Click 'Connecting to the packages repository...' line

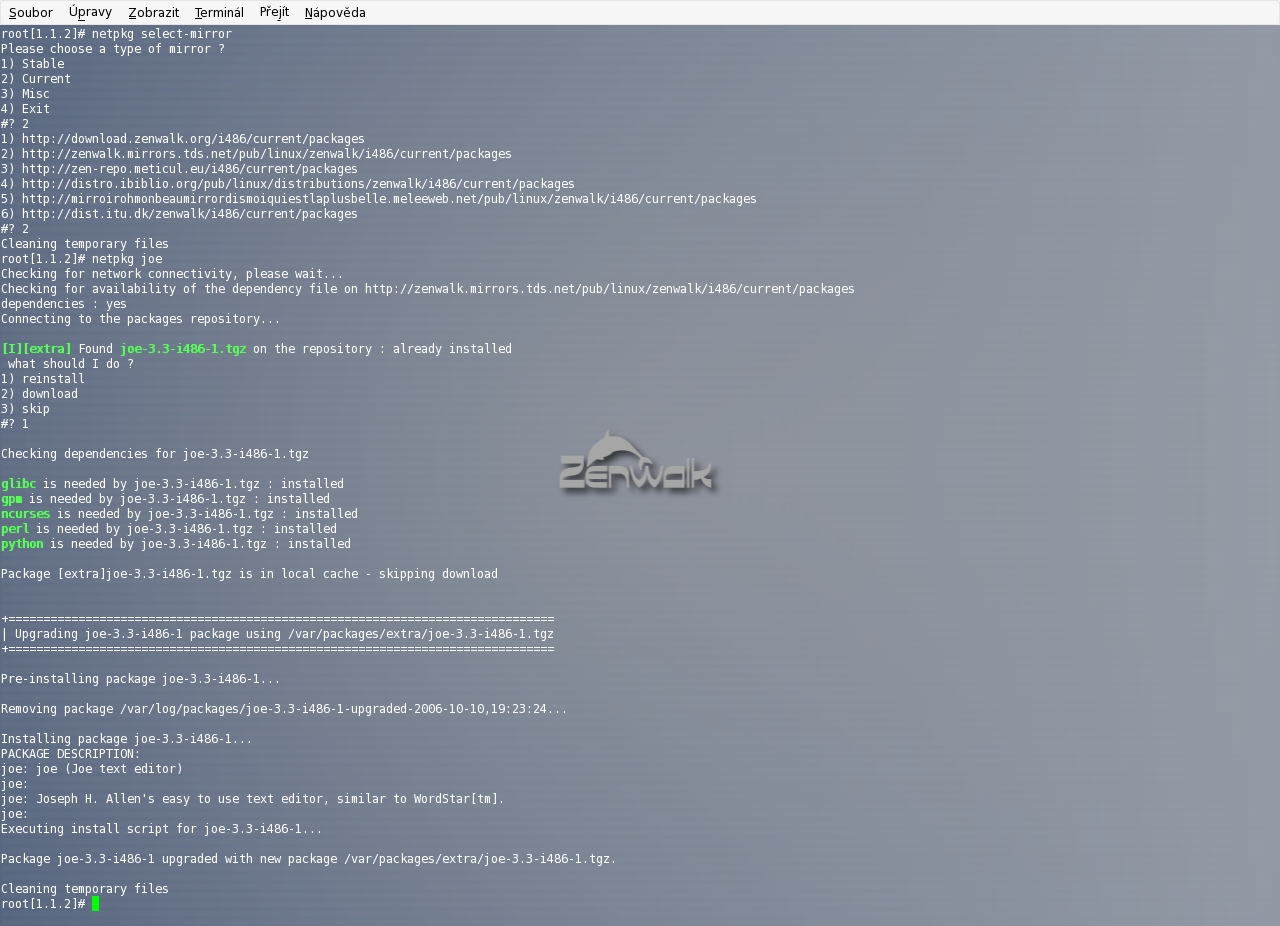(141, 319)
